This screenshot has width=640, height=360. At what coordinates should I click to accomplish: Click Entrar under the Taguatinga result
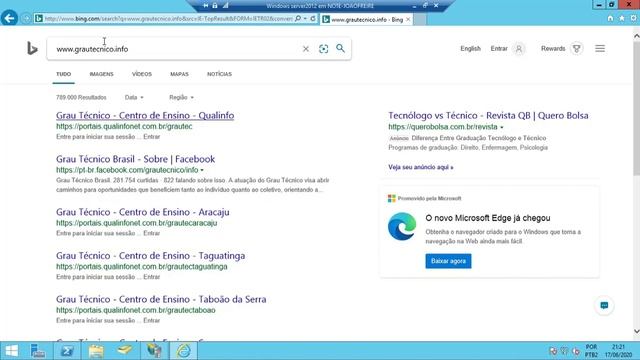pos(151,277)
